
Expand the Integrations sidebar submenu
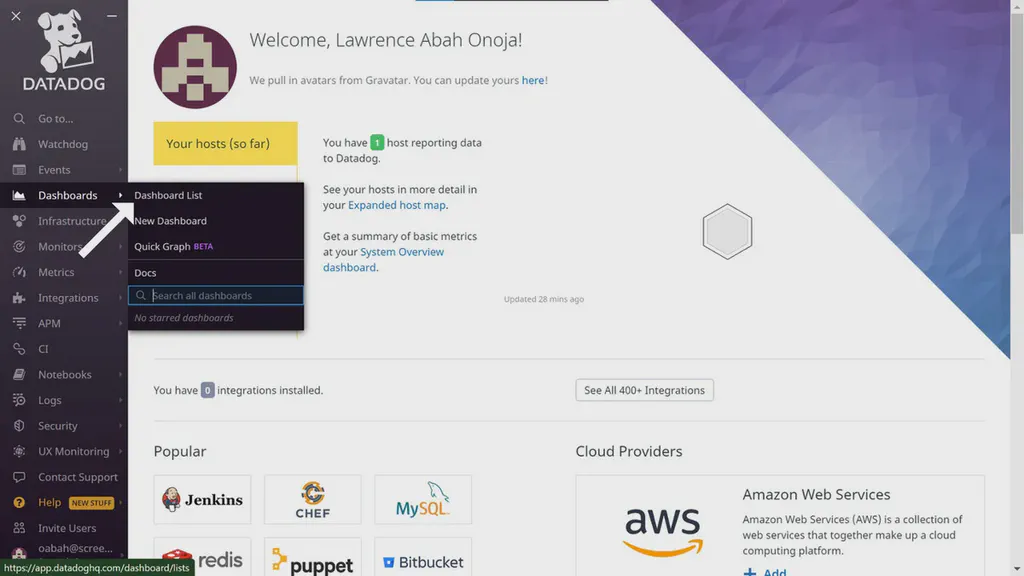(120, 297)
